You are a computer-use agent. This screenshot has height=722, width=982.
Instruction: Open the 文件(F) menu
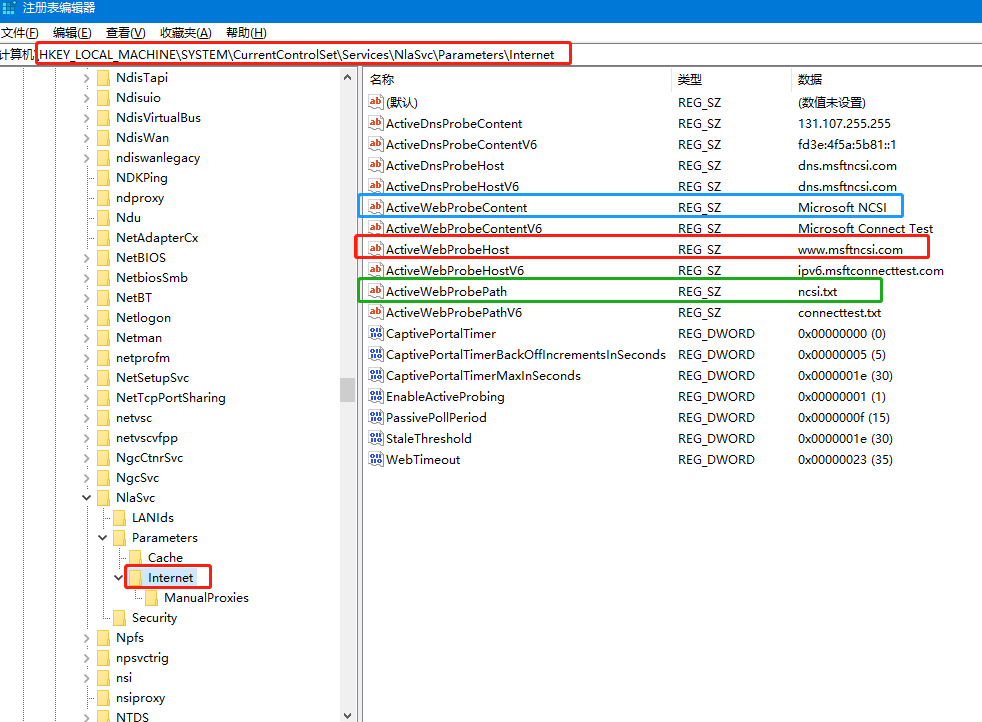point(19,33)
